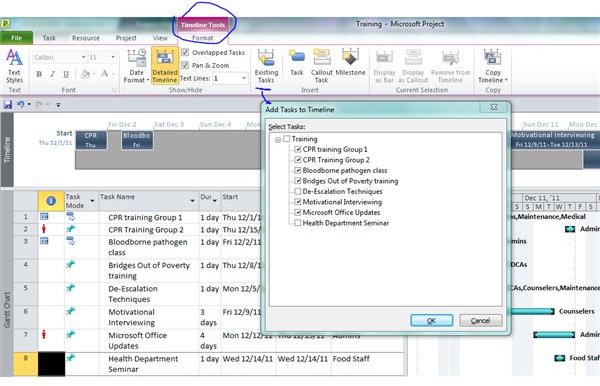
Task: Open the font size dropdown
Action: [x=112, y=57]
